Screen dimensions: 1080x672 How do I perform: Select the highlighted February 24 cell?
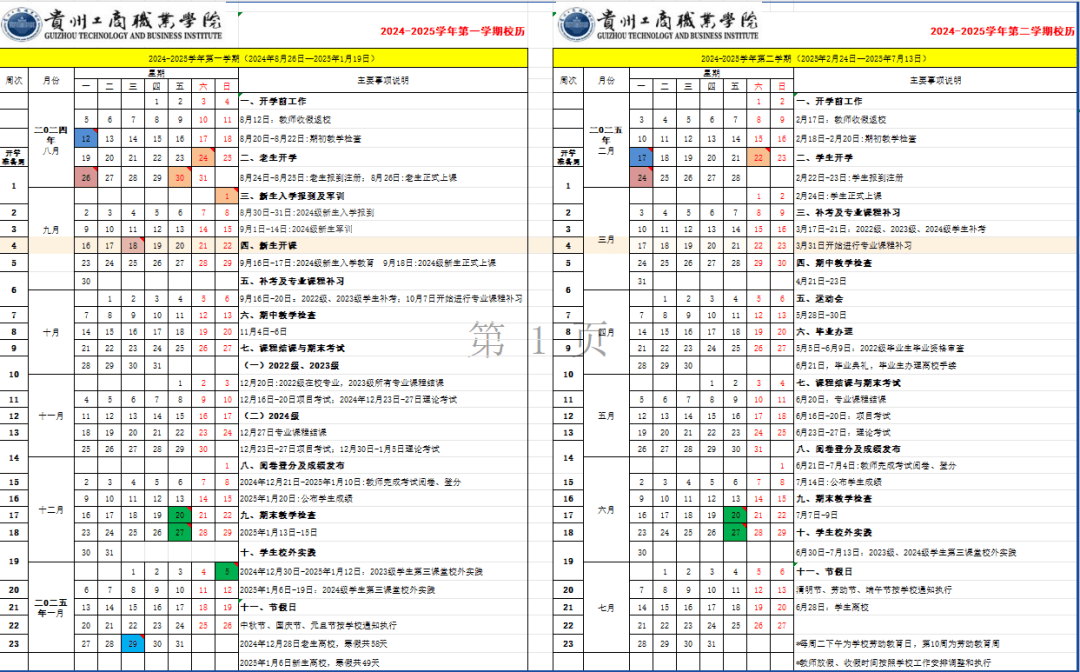pyautogui.click(x=641, y=177)
